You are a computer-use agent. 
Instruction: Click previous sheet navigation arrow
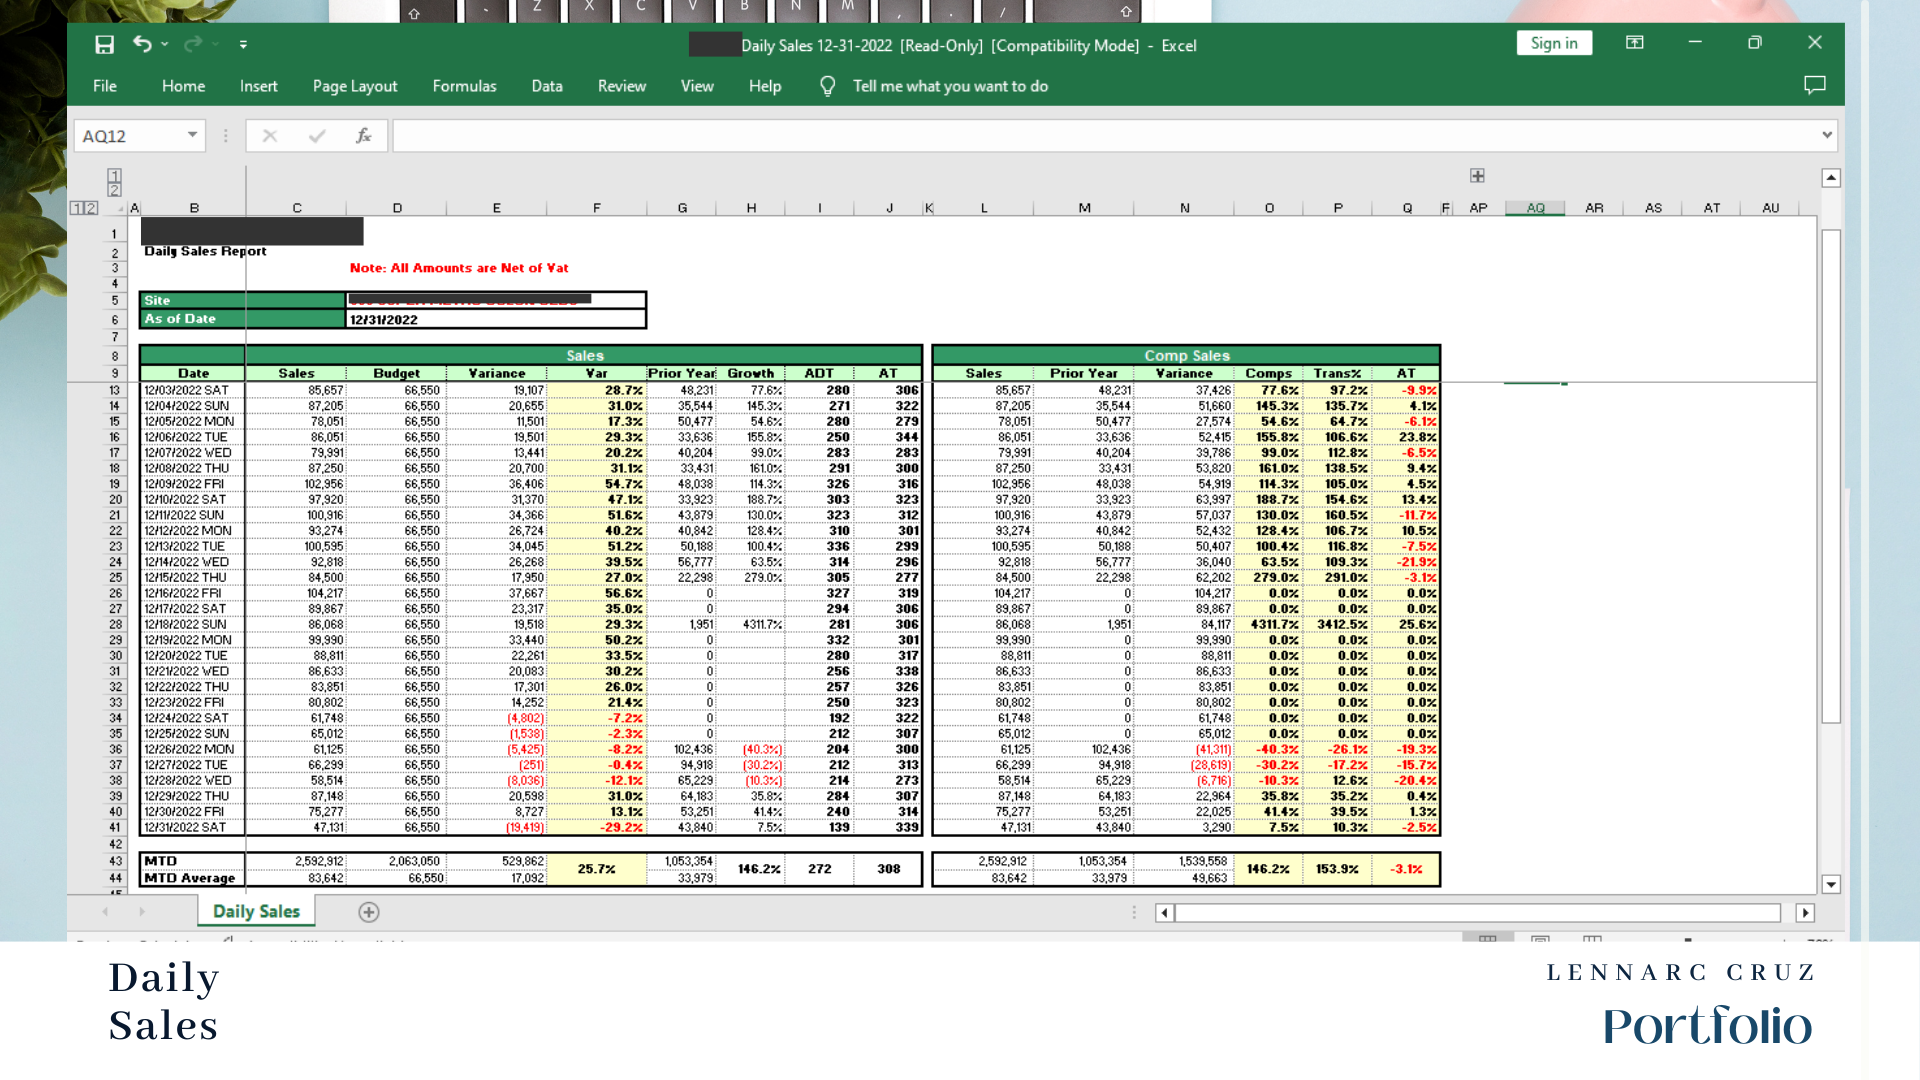[106, 912]
